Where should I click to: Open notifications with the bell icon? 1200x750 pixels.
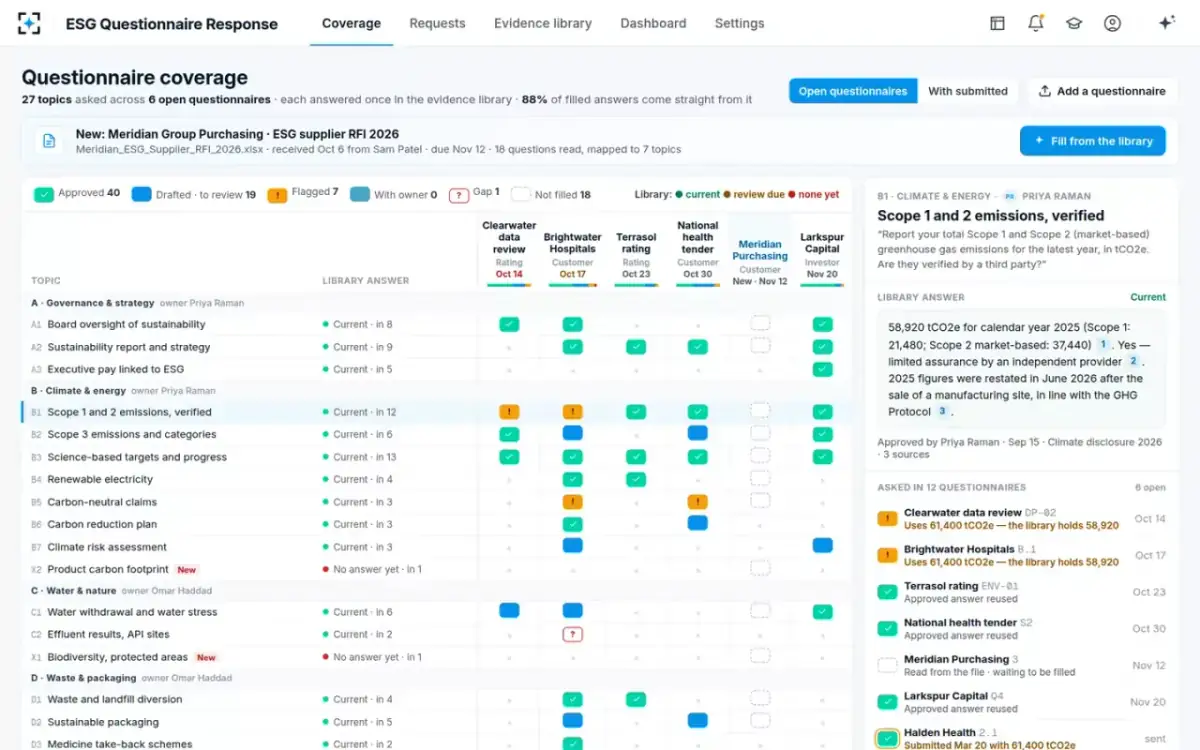coord(1035,23)
